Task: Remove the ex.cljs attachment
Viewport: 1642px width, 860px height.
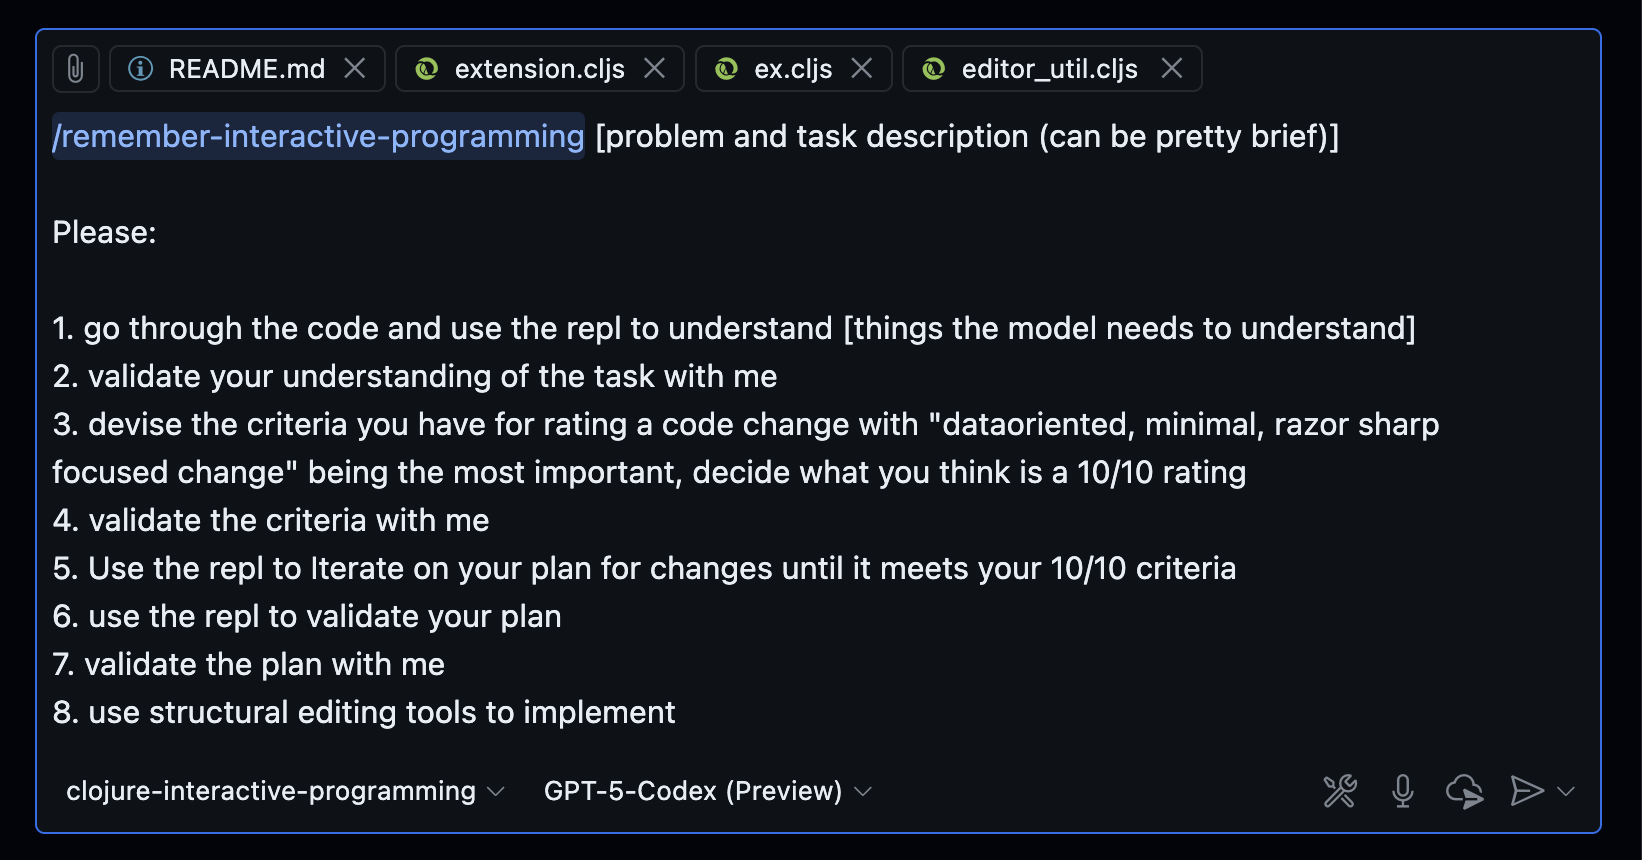Action: pyautogui.click(x=861, y=68)
